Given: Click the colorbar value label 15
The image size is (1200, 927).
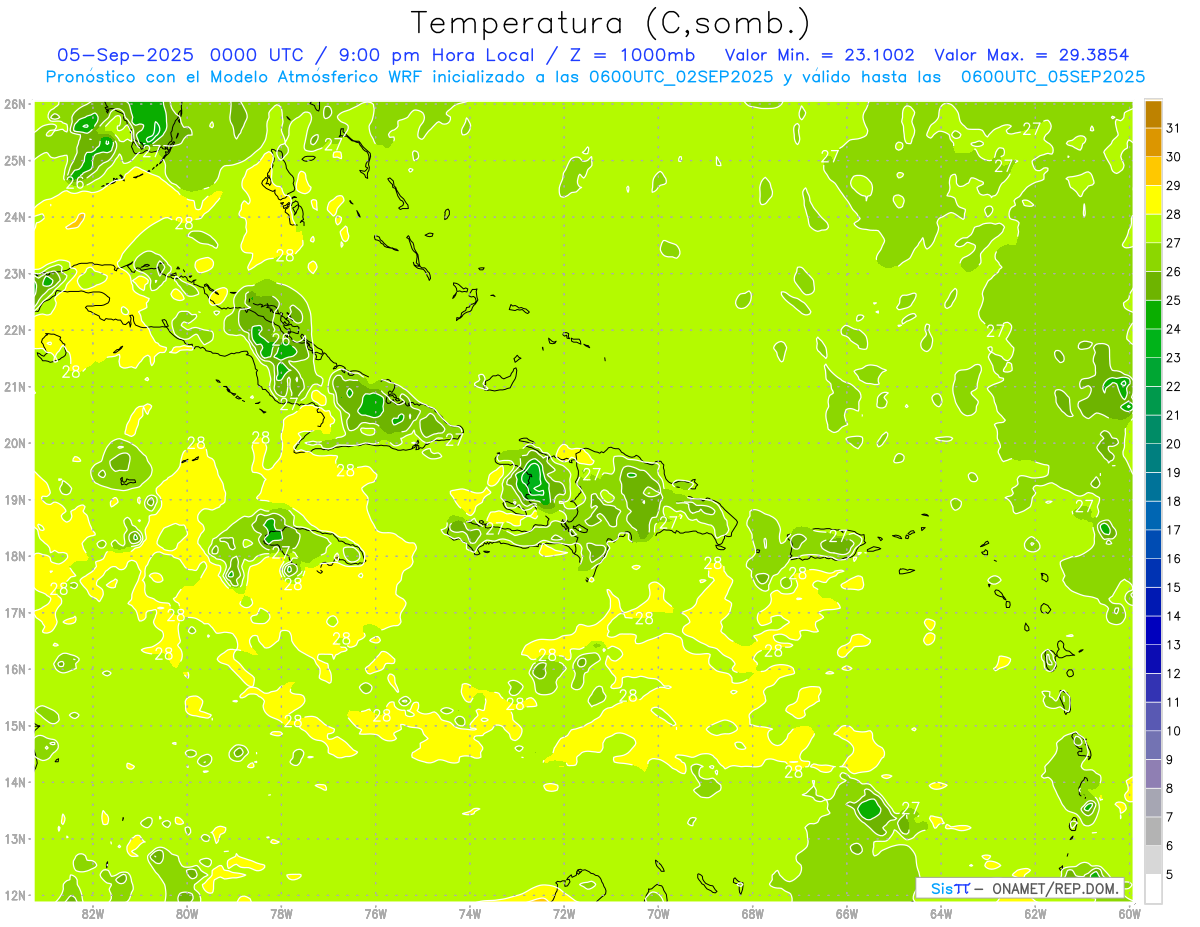Looking at the screenshot, I should tap(1173, 587).
